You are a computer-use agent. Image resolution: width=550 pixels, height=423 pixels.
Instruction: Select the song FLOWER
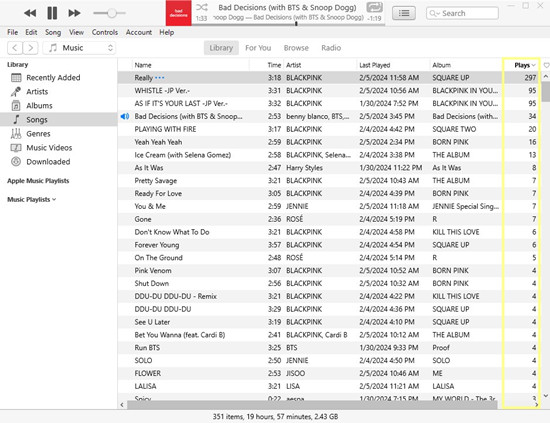148,374
